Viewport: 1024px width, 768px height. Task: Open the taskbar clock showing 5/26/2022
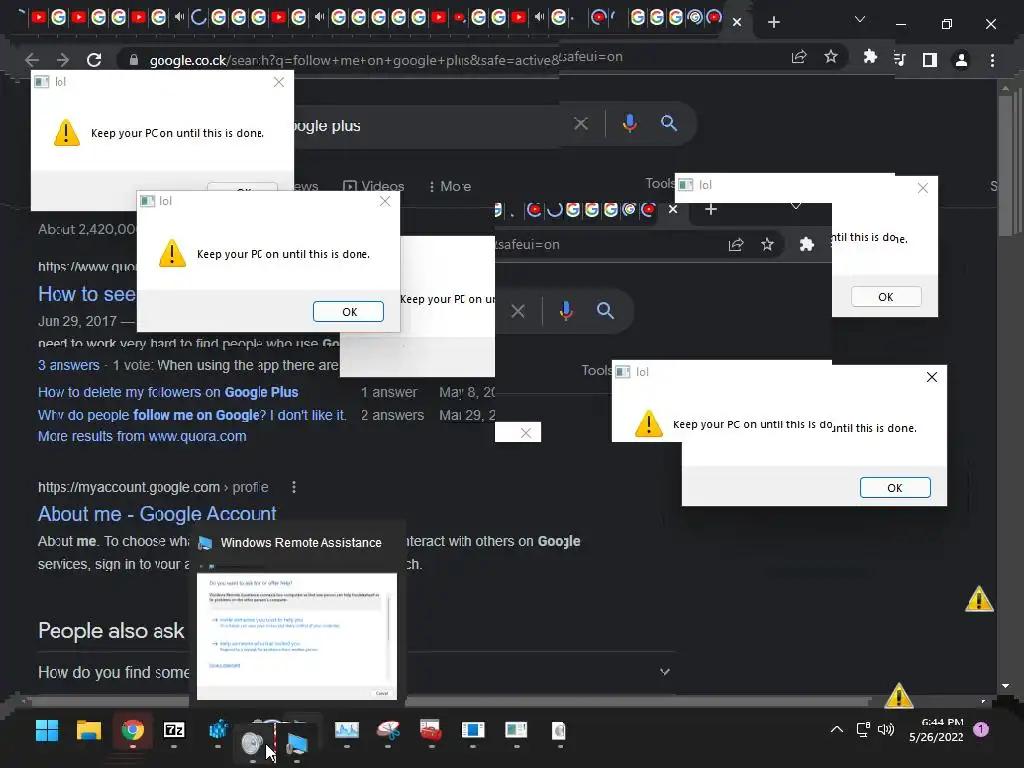(x=936, y=730)
